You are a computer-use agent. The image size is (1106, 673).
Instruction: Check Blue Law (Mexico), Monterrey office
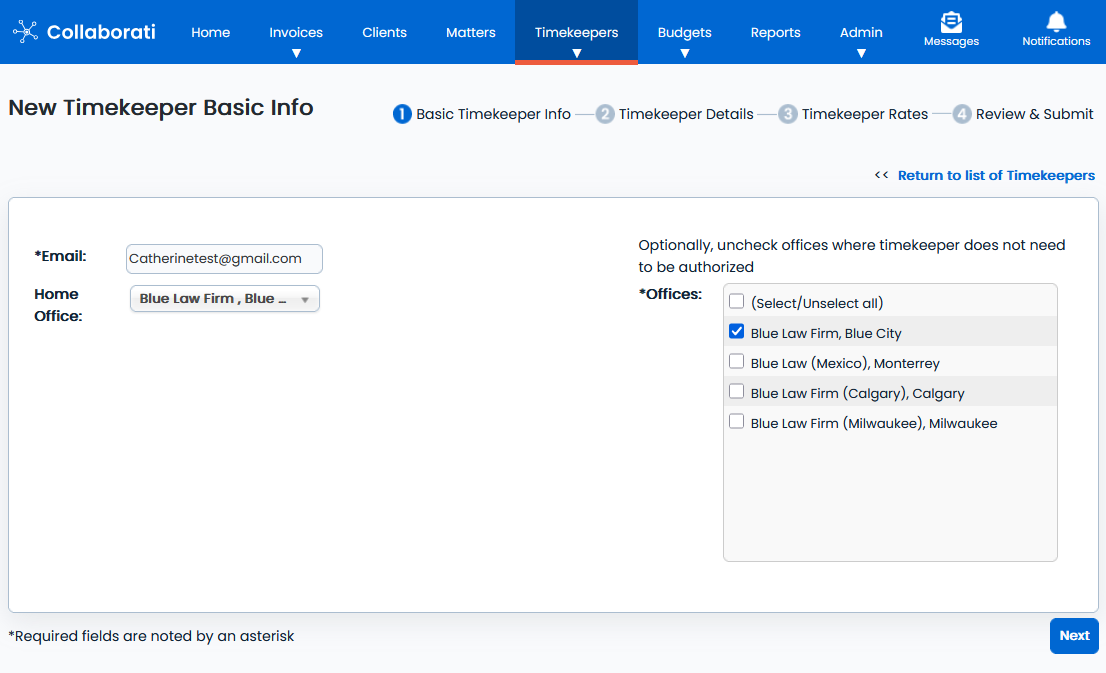tap(737, 362)
